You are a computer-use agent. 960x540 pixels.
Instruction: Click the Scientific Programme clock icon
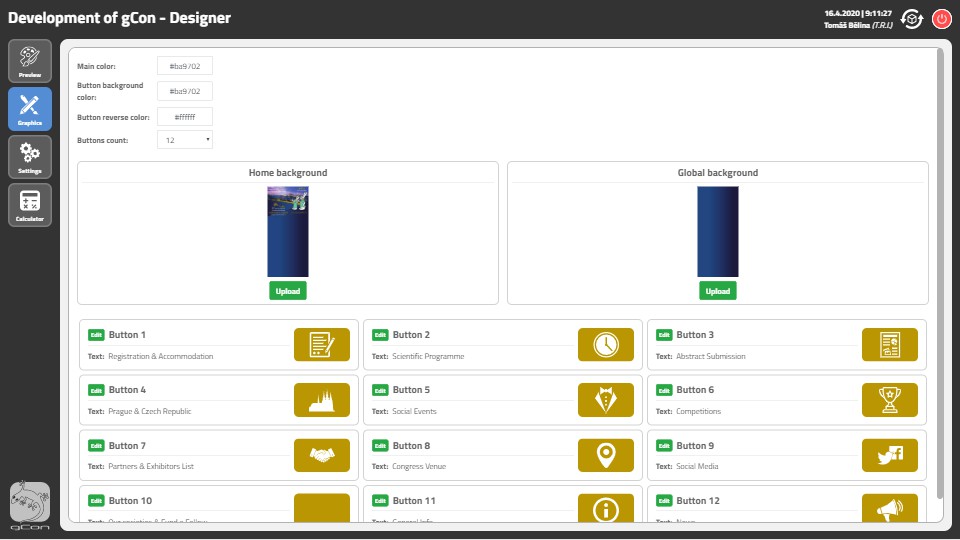click(605, 345)
